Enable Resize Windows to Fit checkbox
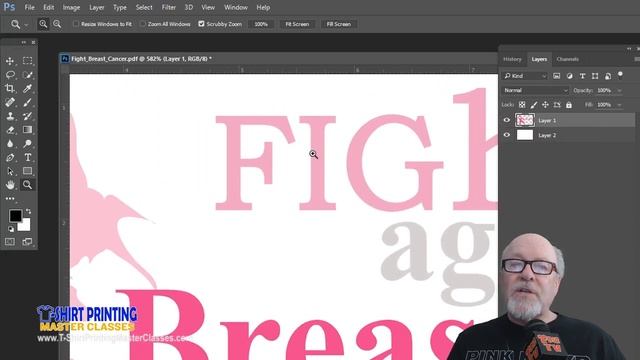 pos(76,24)
